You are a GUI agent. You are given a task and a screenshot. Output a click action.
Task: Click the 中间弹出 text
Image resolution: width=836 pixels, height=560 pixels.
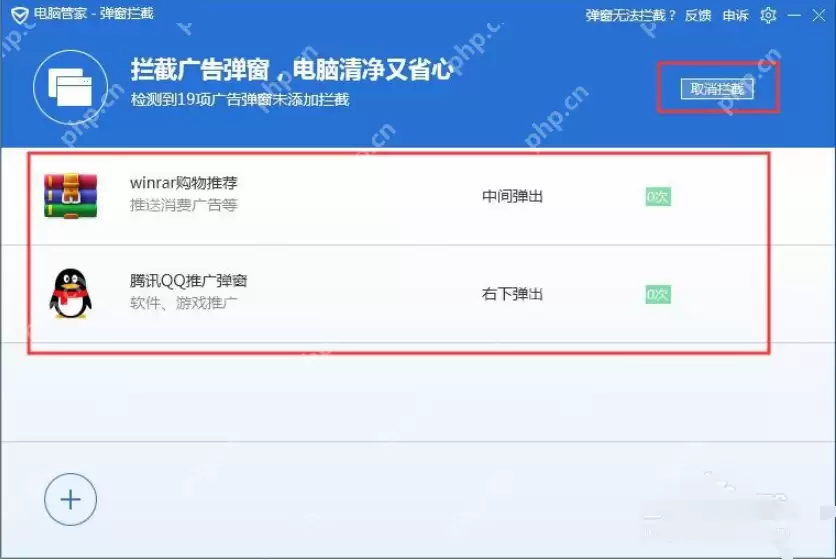pos(512,196)
